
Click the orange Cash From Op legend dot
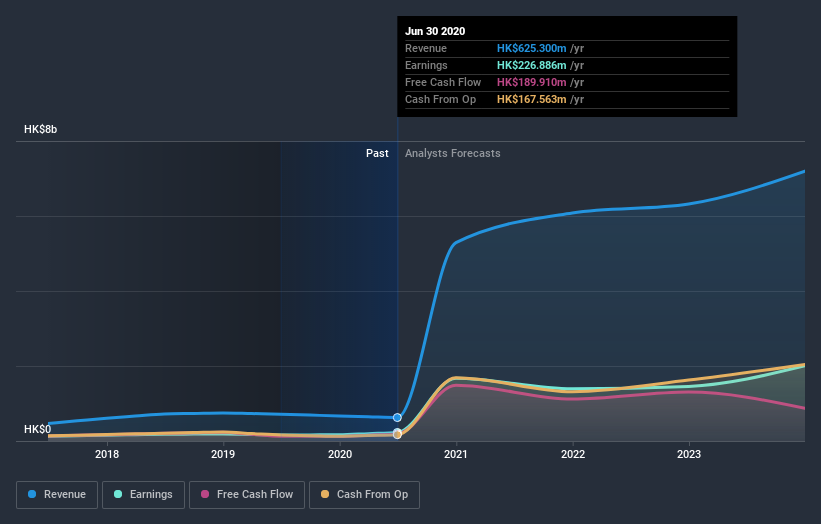pos(325,494)
